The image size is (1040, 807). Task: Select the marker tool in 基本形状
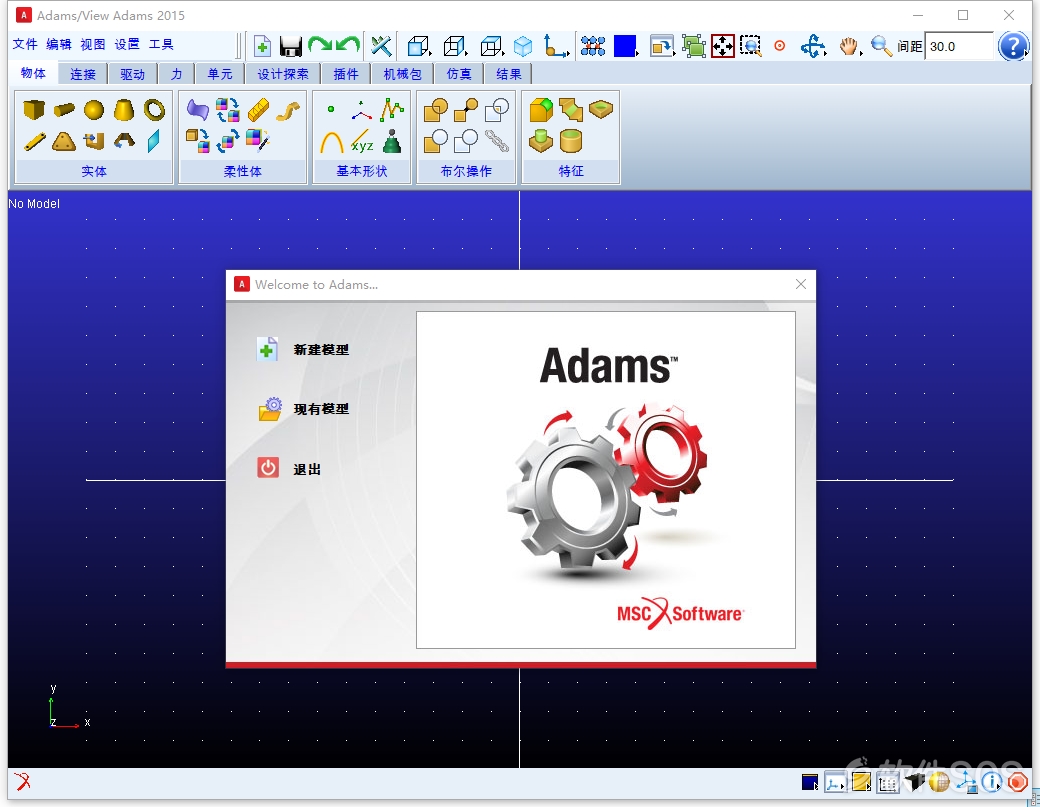(x=361, y=111)
